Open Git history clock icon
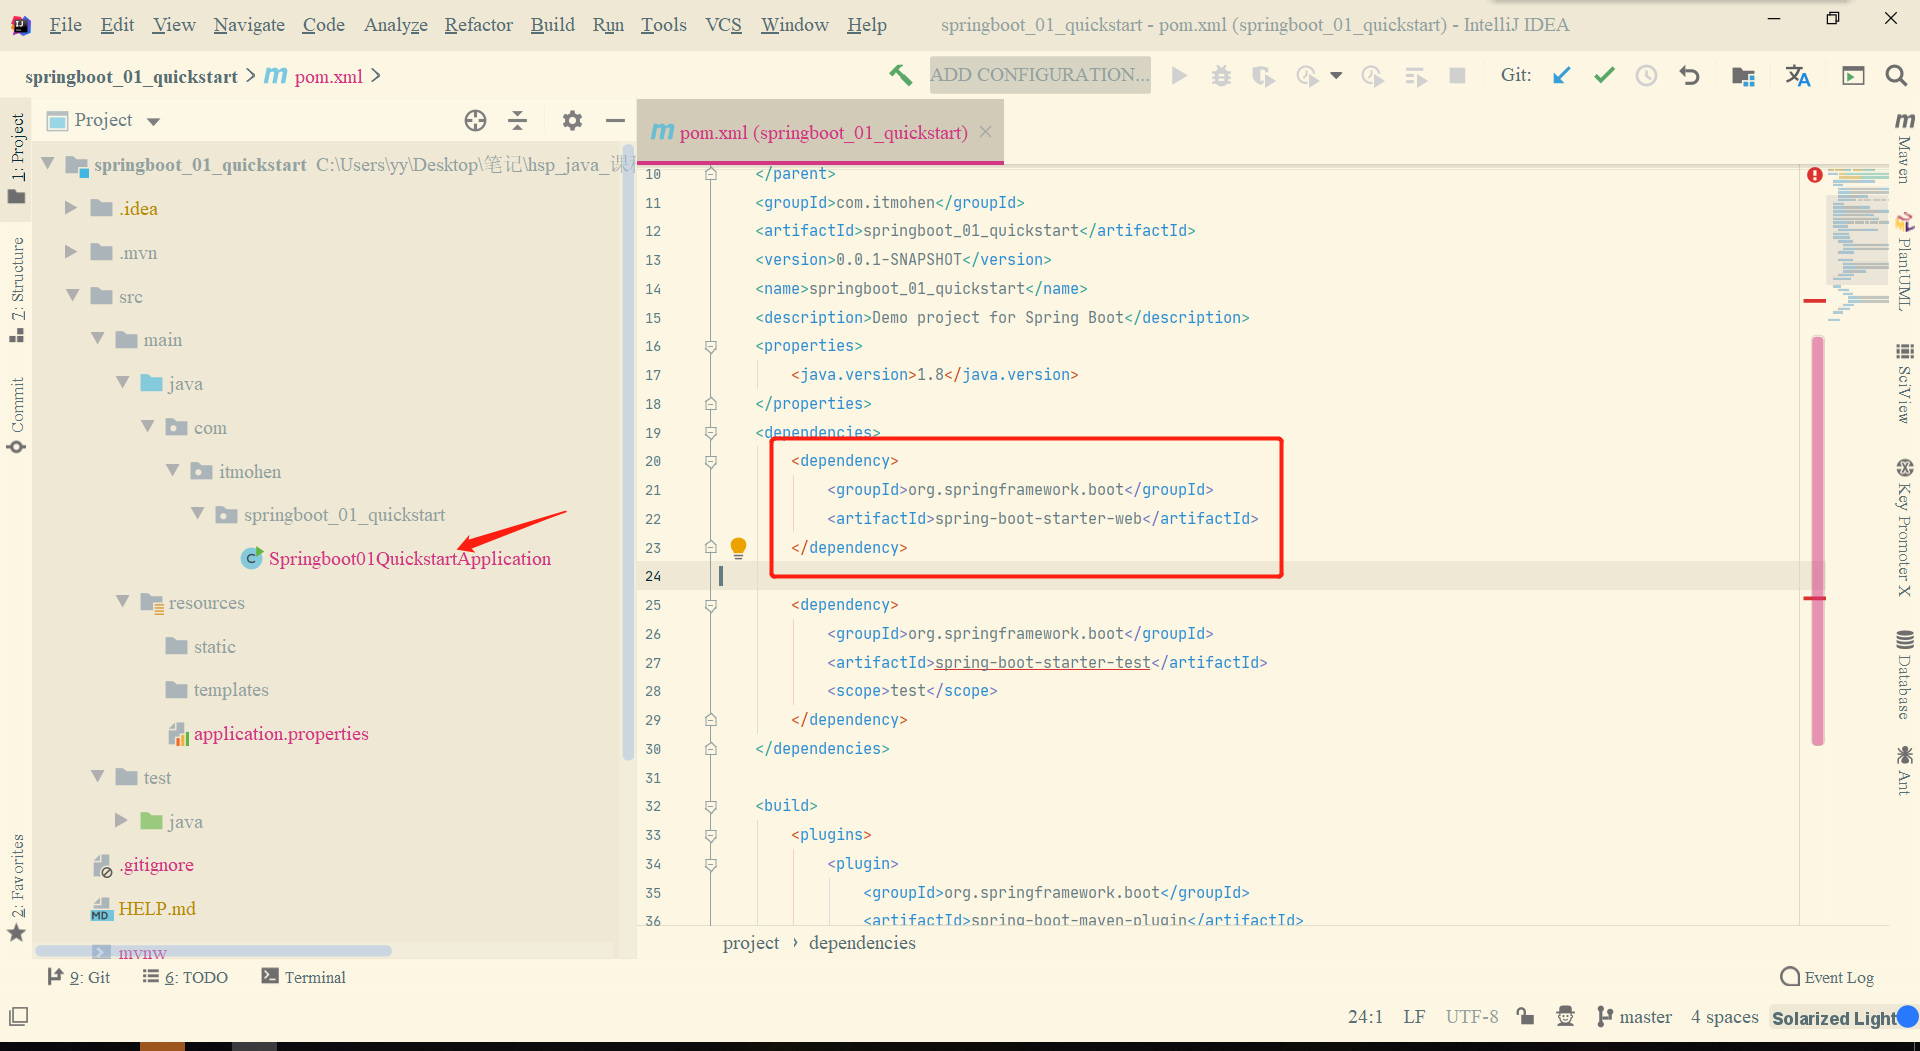Viewport: 1920px width, 1051px height. (x=1646, y=76)
